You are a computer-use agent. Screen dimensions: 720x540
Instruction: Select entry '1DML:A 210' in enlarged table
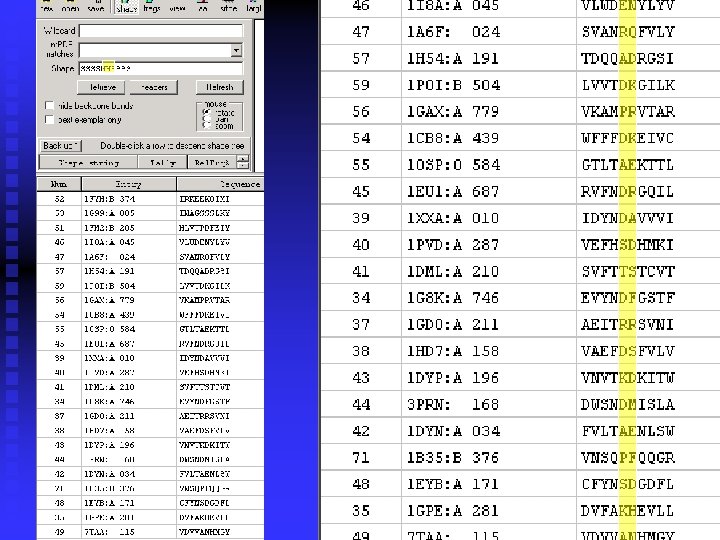(x=453, y=271)
